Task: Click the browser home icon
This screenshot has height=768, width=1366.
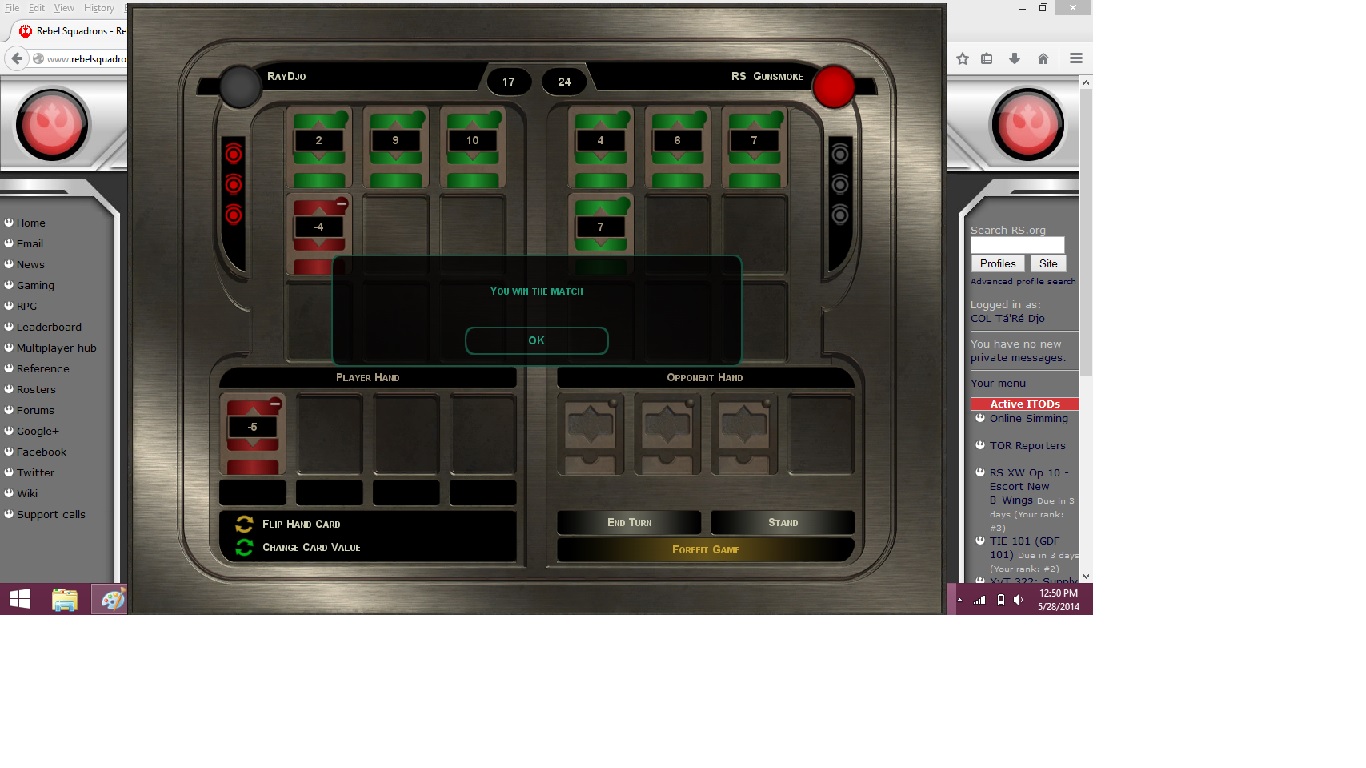Action: (1042, 59)
